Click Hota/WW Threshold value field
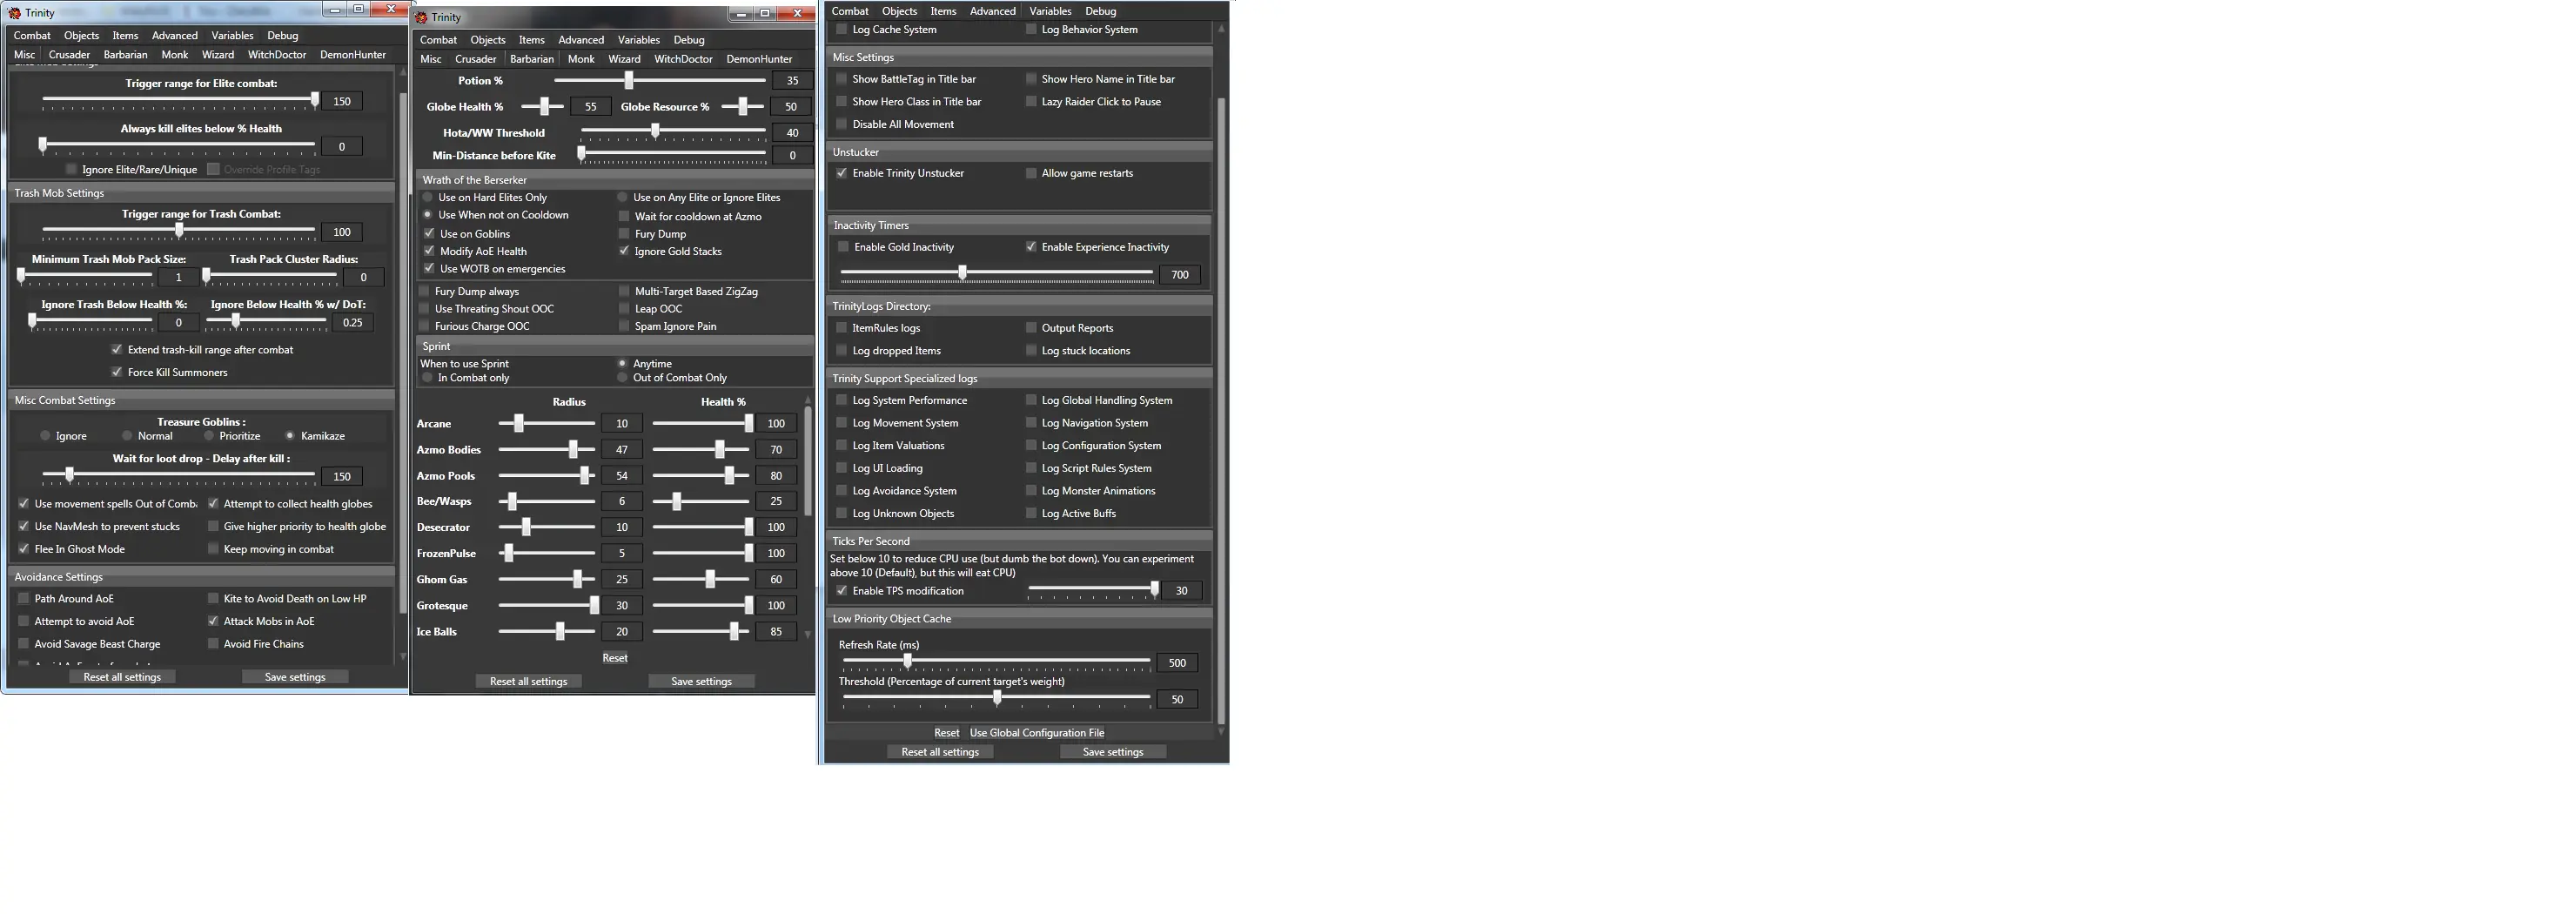The image size is (2576, 914). coord(792,133)
